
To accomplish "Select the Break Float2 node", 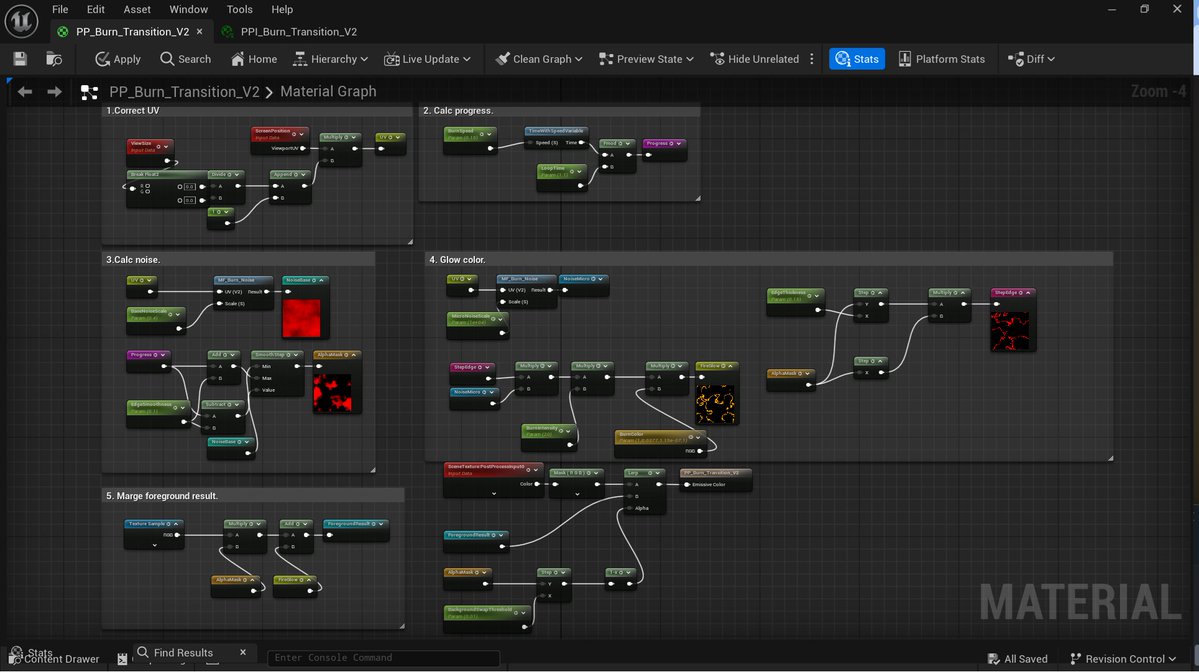I will point(166,188).
